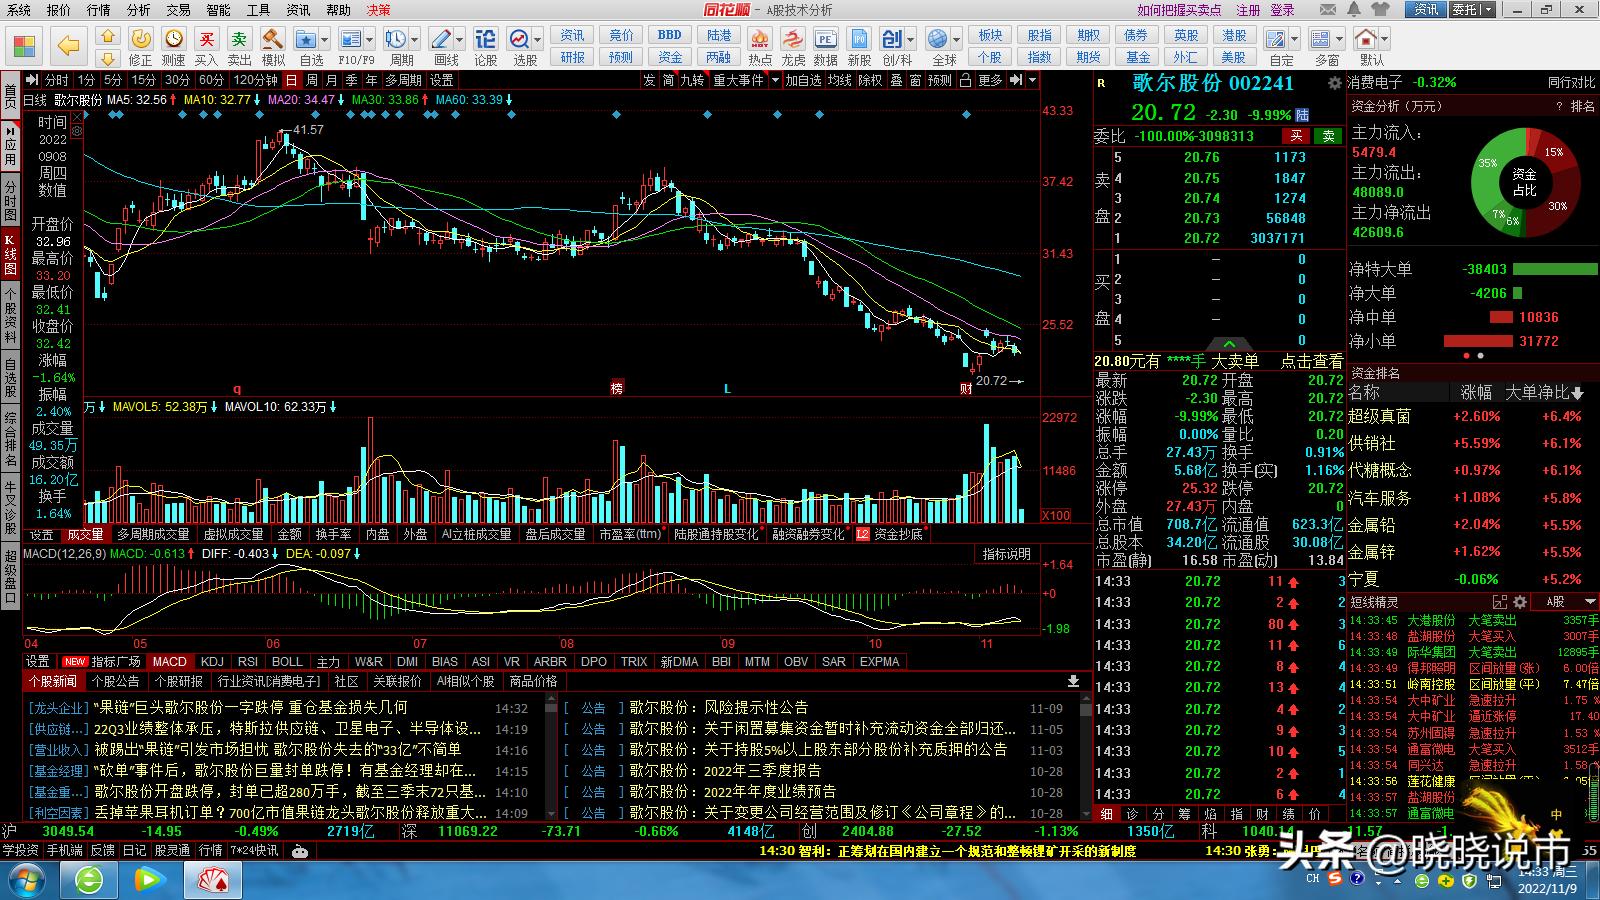Open the 分析 menu
Viewport: 1600px width, 900px height.
[x=138, y=10]
